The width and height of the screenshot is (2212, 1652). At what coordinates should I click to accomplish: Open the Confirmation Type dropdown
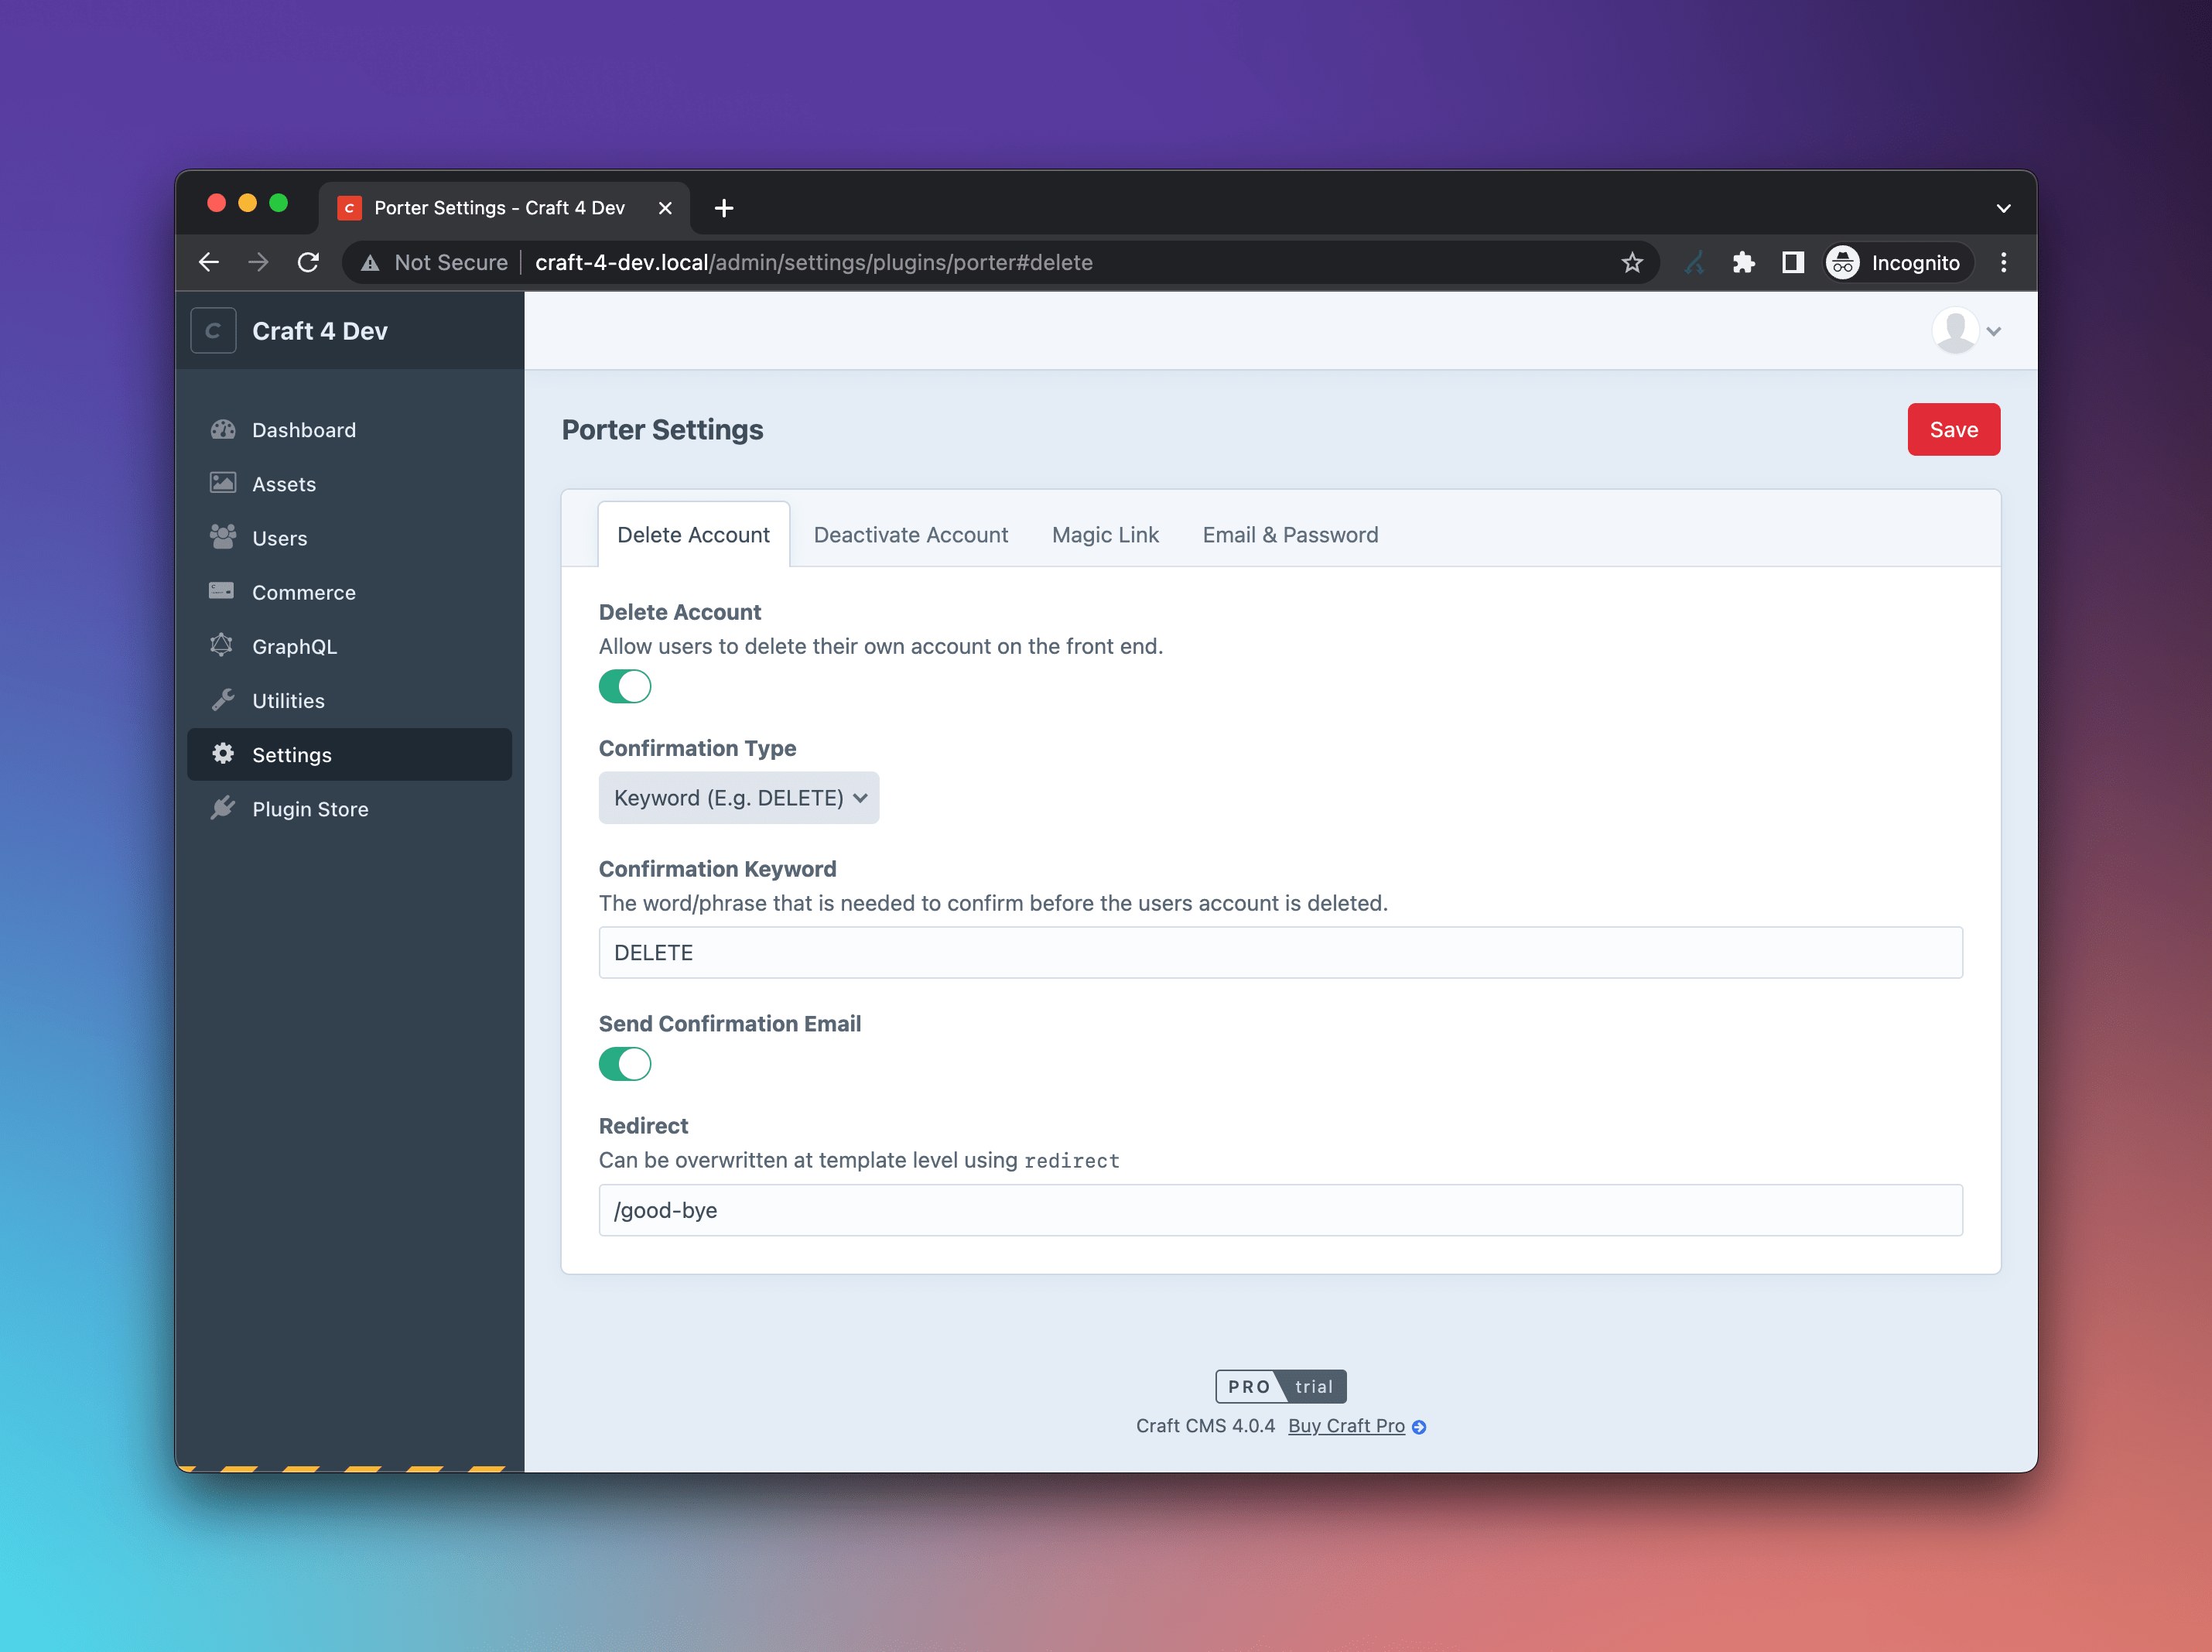pyautogui.click(x=739, y=798)
